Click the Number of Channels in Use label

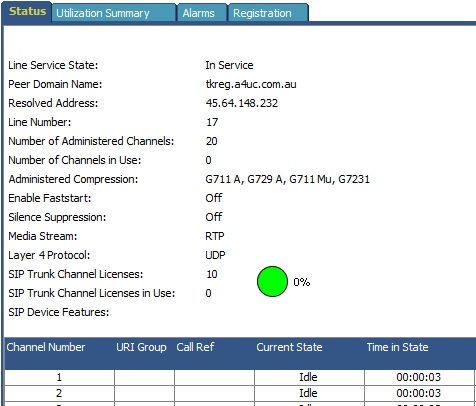[75, 160]
